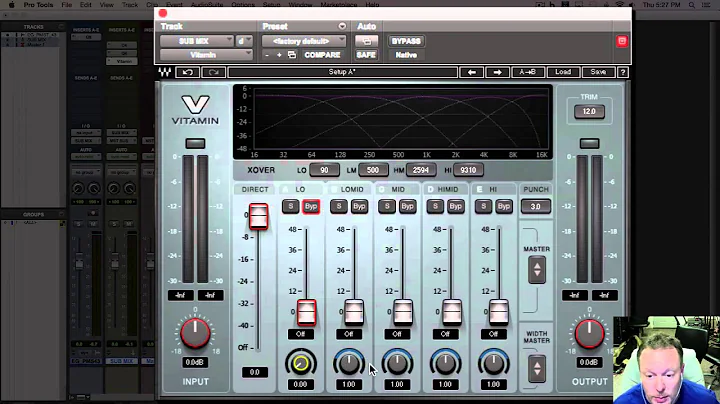Solo the HI band
Screen dimensions: 720x404
click(483, 206)
